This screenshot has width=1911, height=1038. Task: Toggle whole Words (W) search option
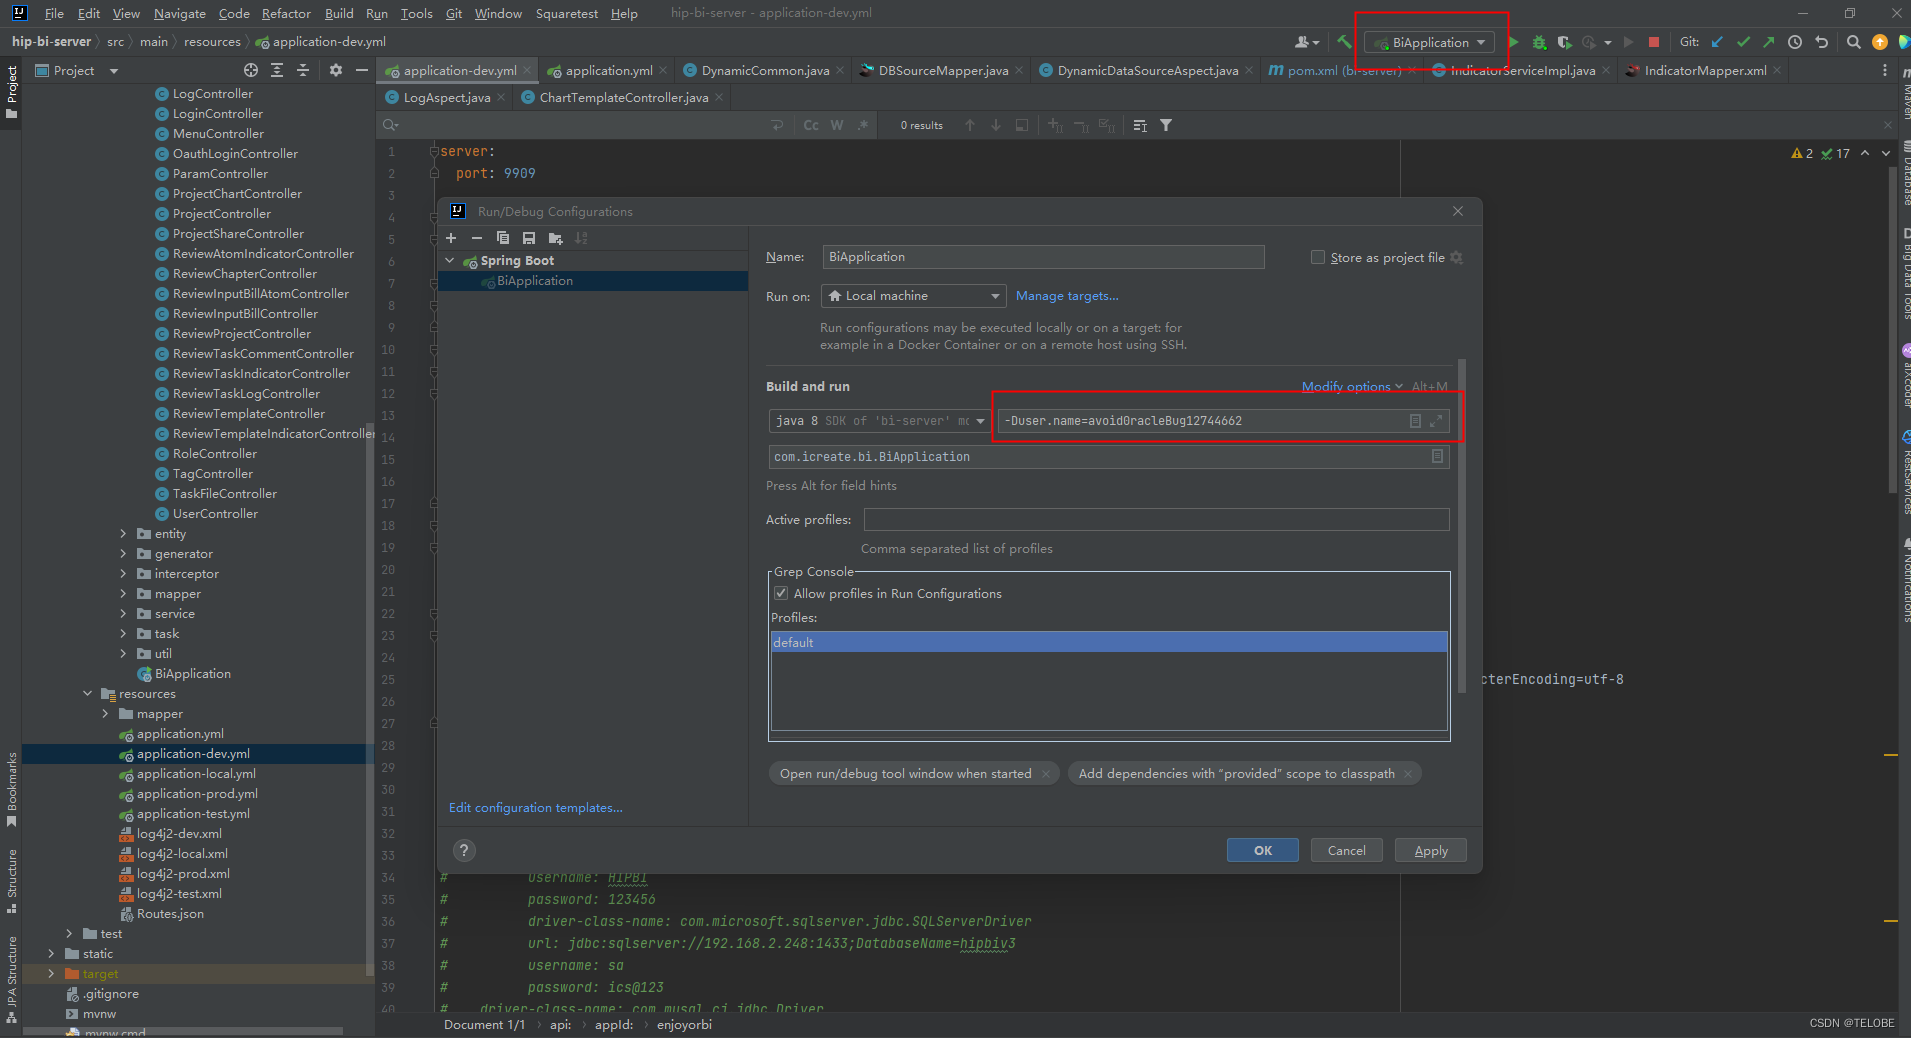pyautogui.click(x=837, y=125)
